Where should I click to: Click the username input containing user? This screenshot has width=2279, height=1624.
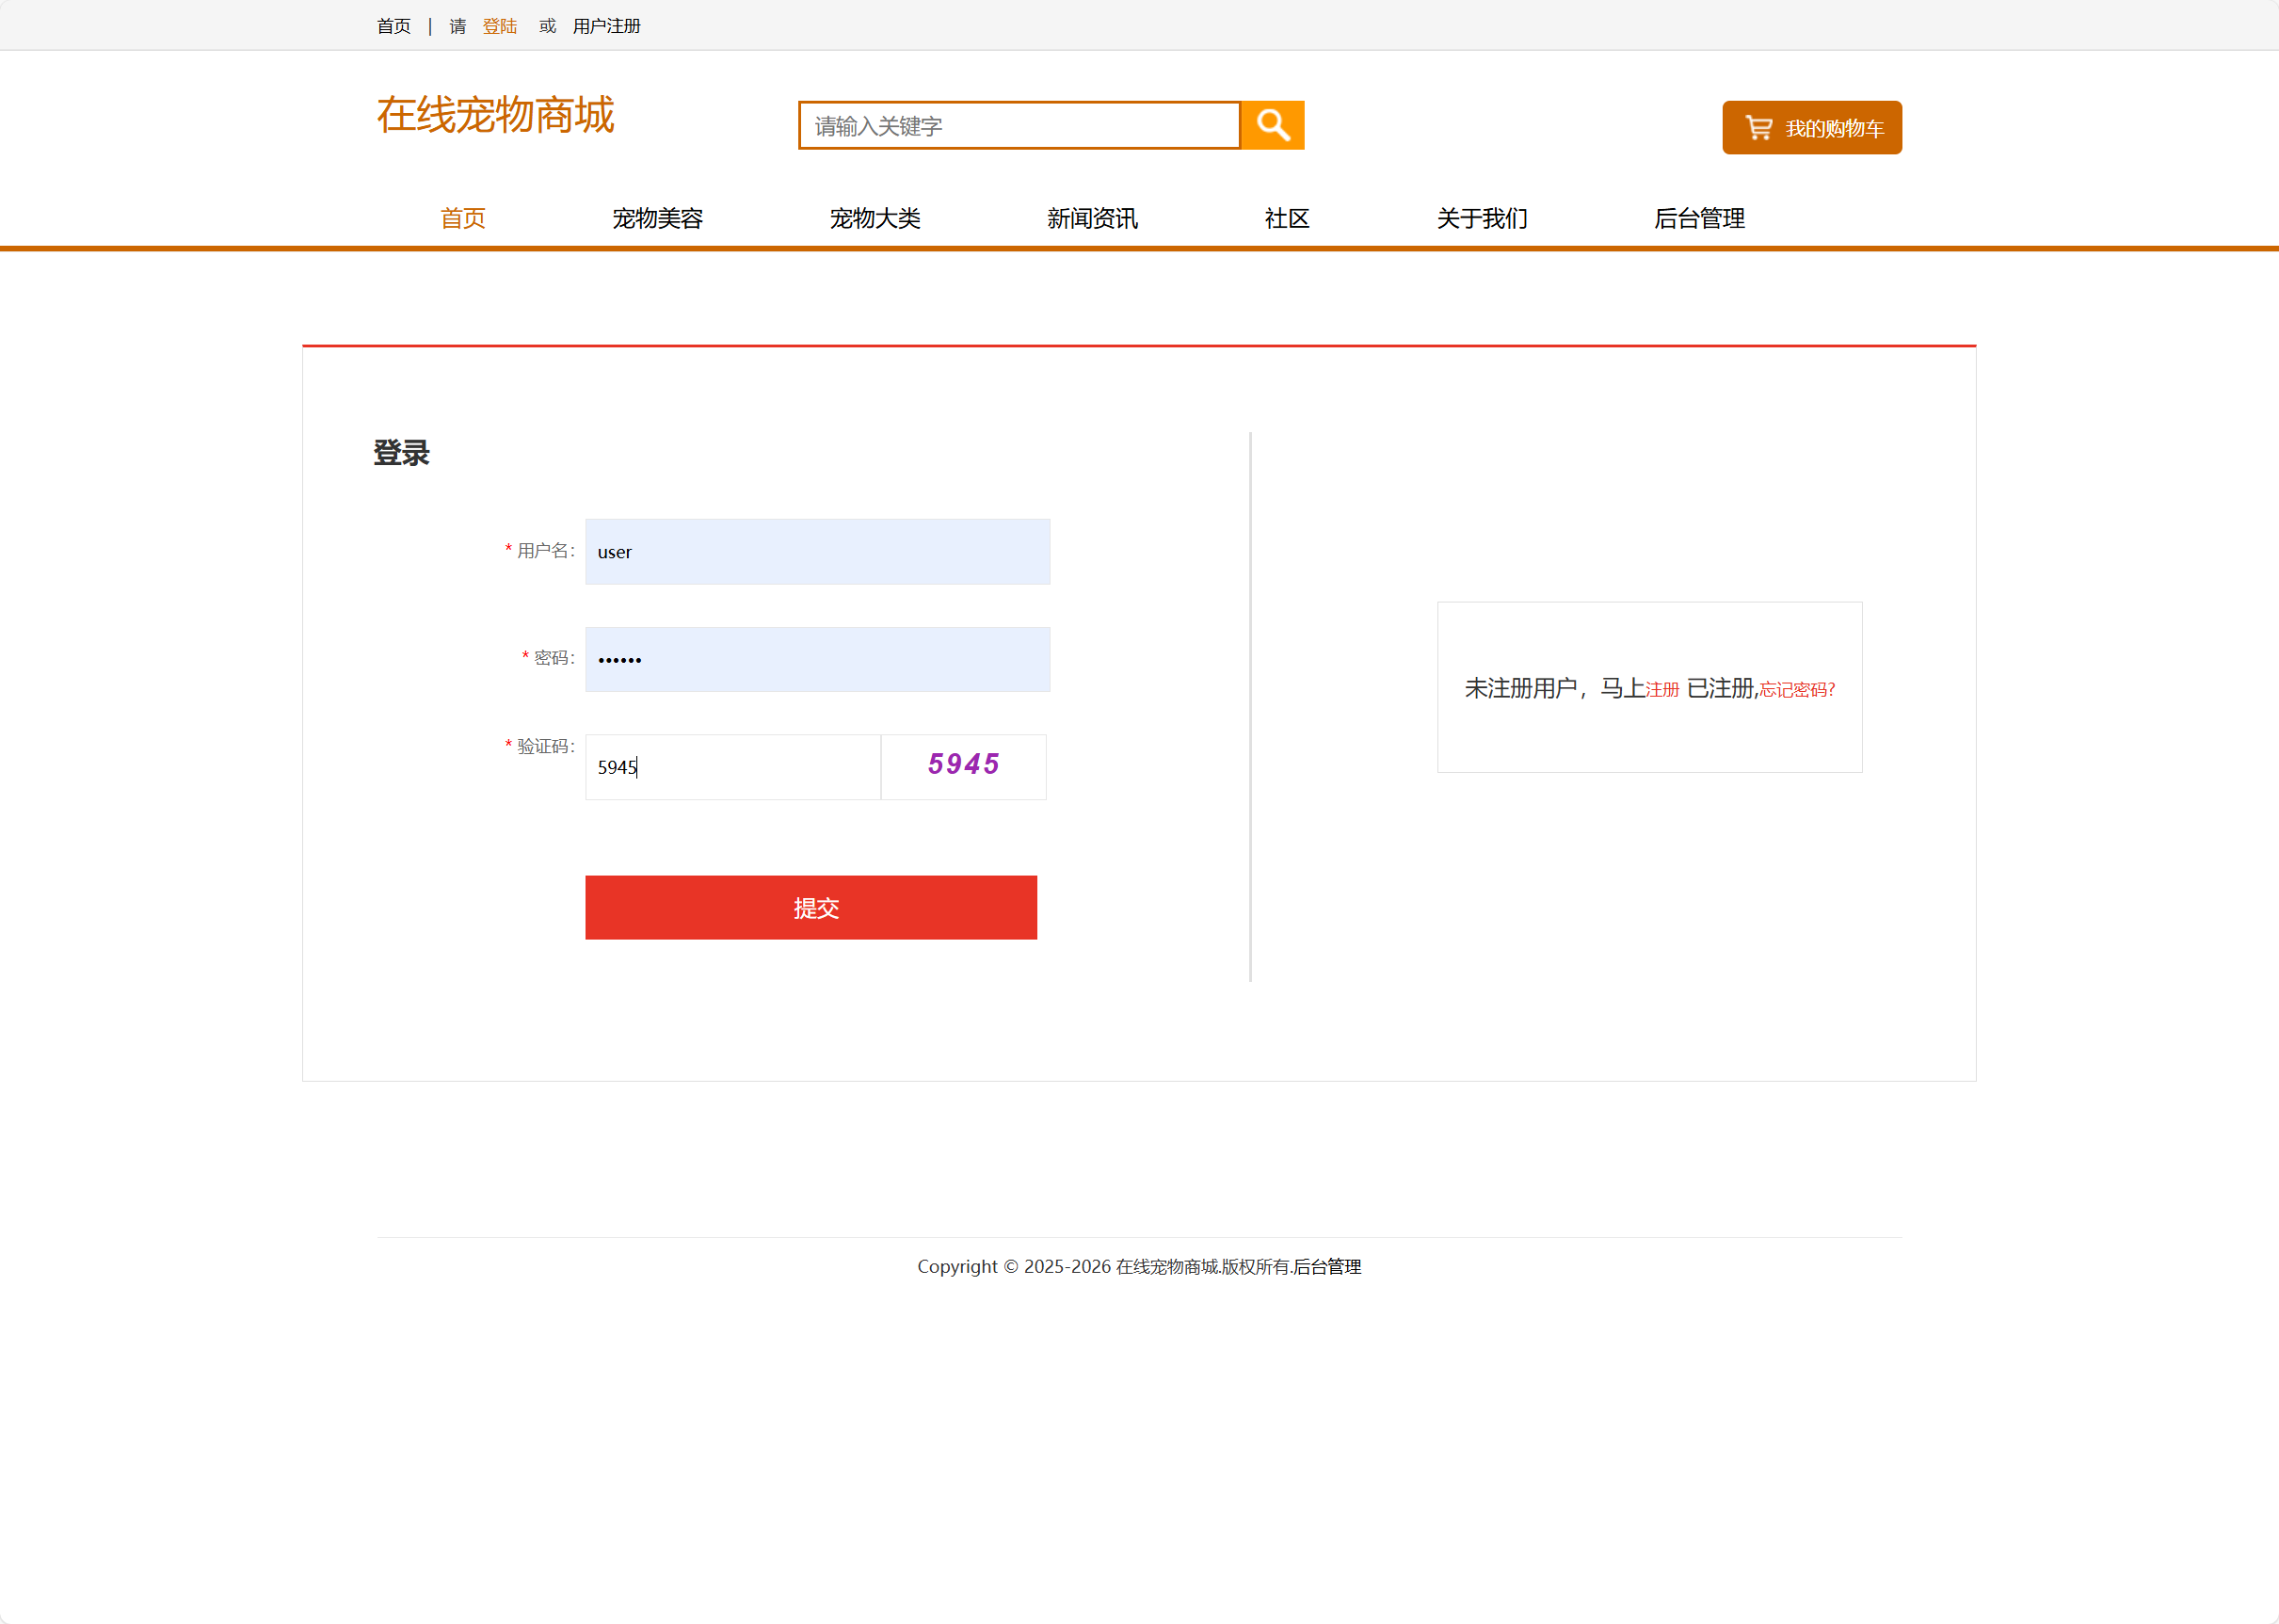pos(816,551)
